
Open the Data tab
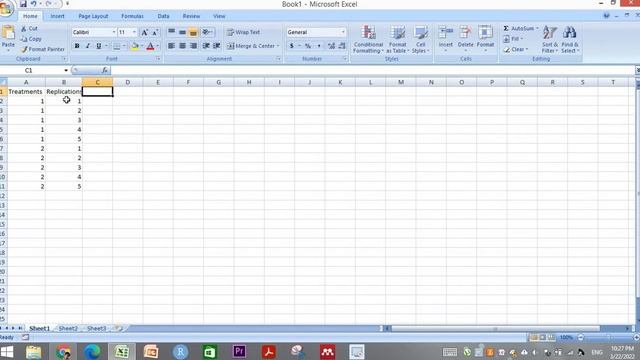coord(163,16)
